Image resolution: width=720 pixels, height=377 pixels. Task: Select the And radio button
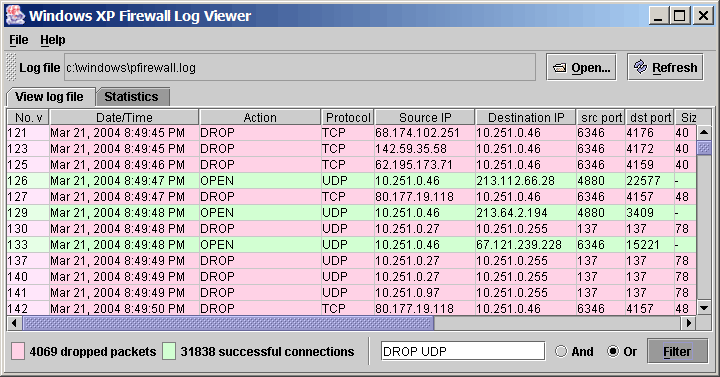[x=574, y=352]
